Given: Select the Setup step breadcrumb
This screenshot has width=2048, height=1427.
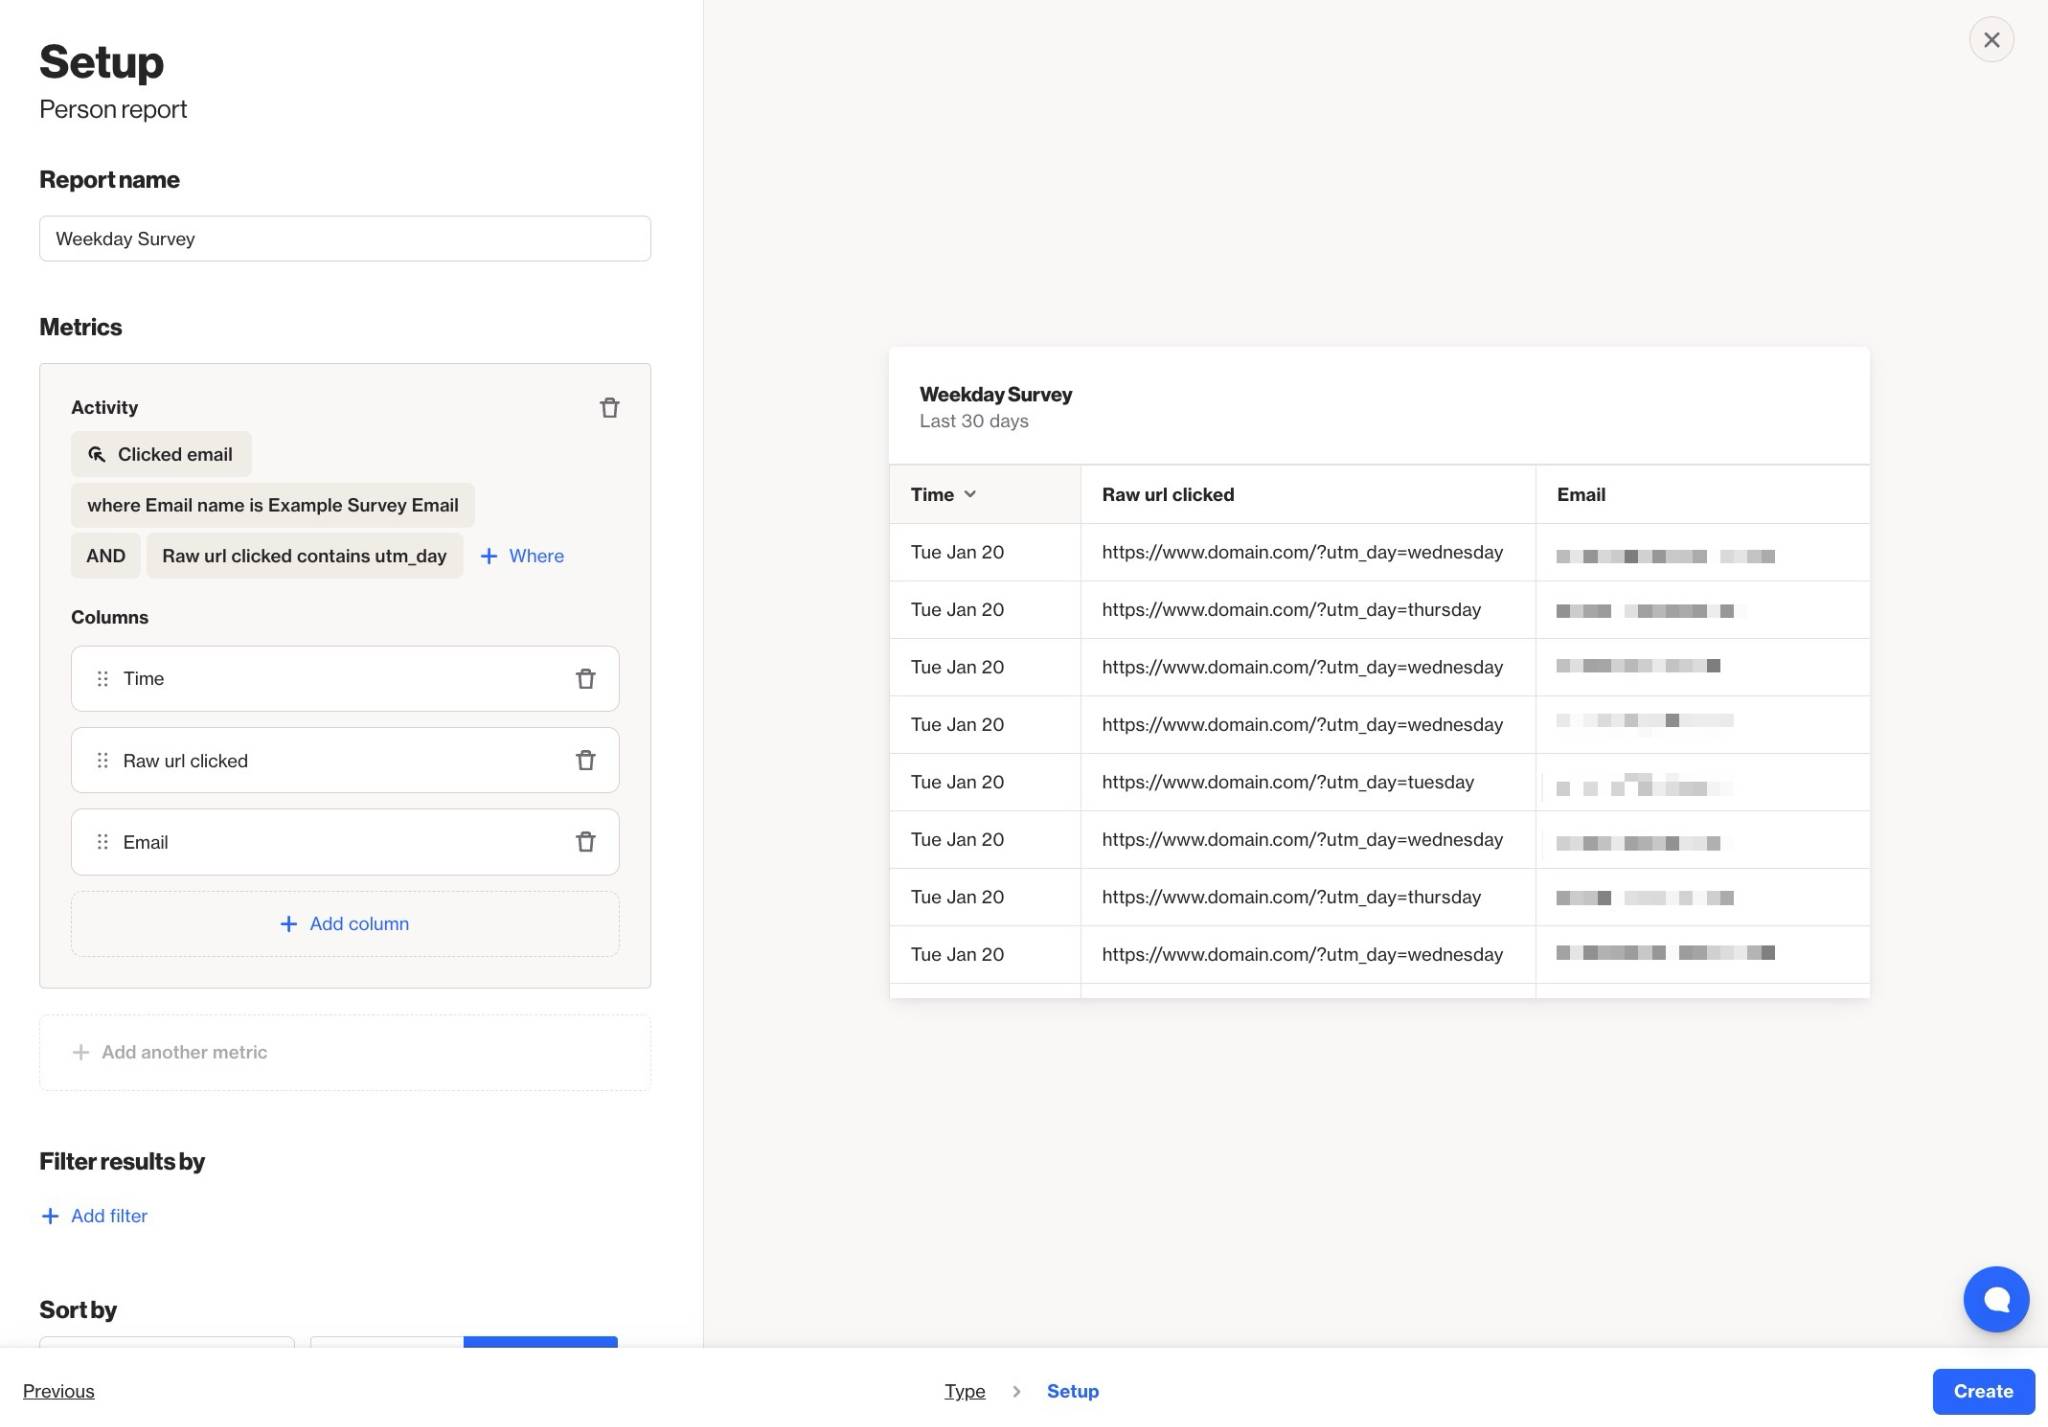Looking at the screenshot, I should [x=1072, y=1391].
